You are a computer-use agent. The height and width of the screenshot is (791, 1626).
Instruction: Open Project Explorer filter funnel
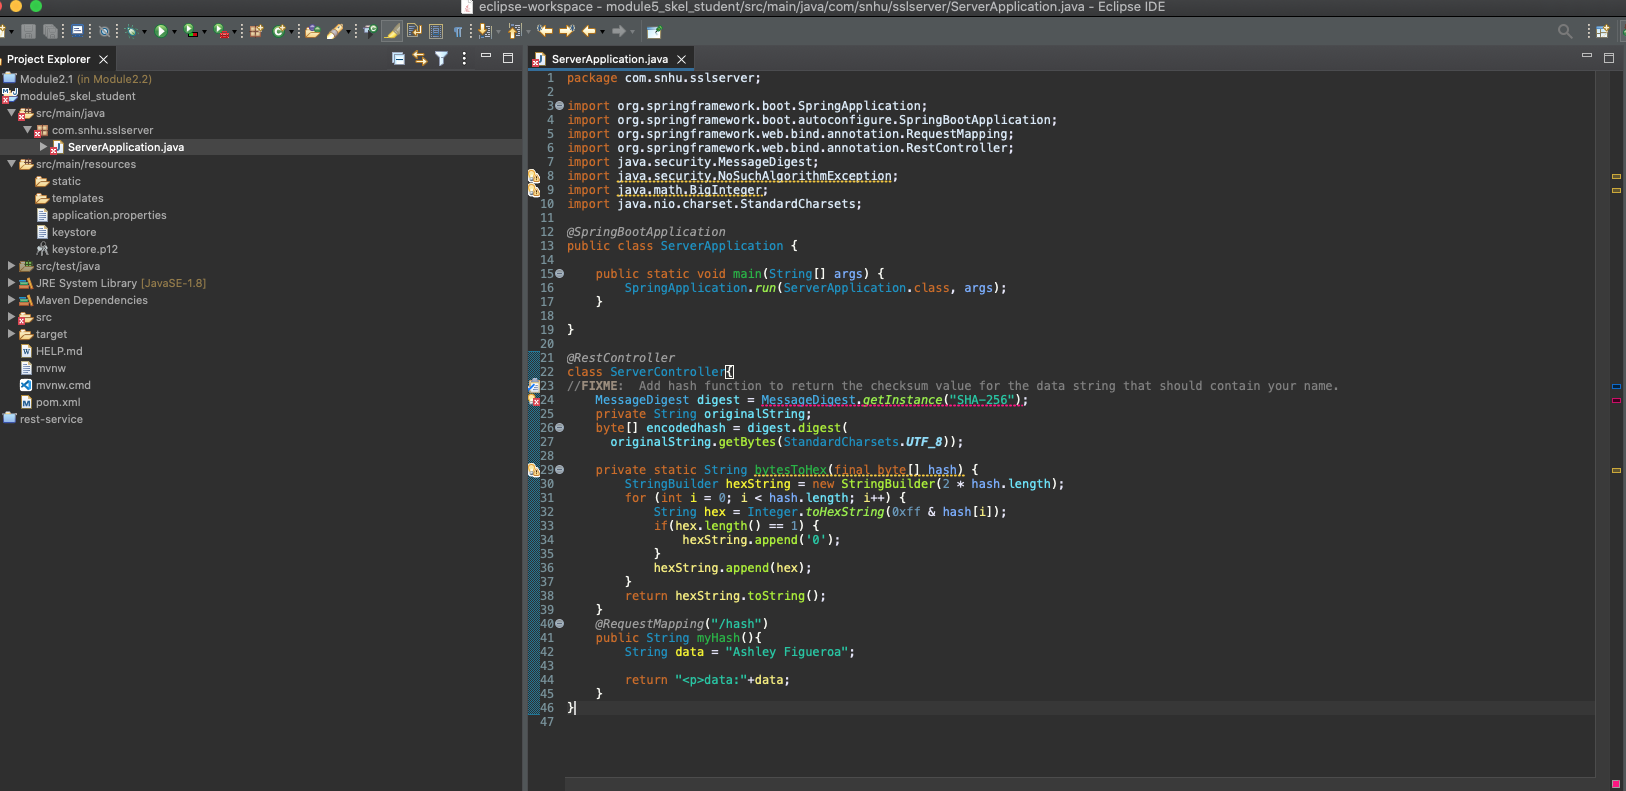(x=441, y=59)
